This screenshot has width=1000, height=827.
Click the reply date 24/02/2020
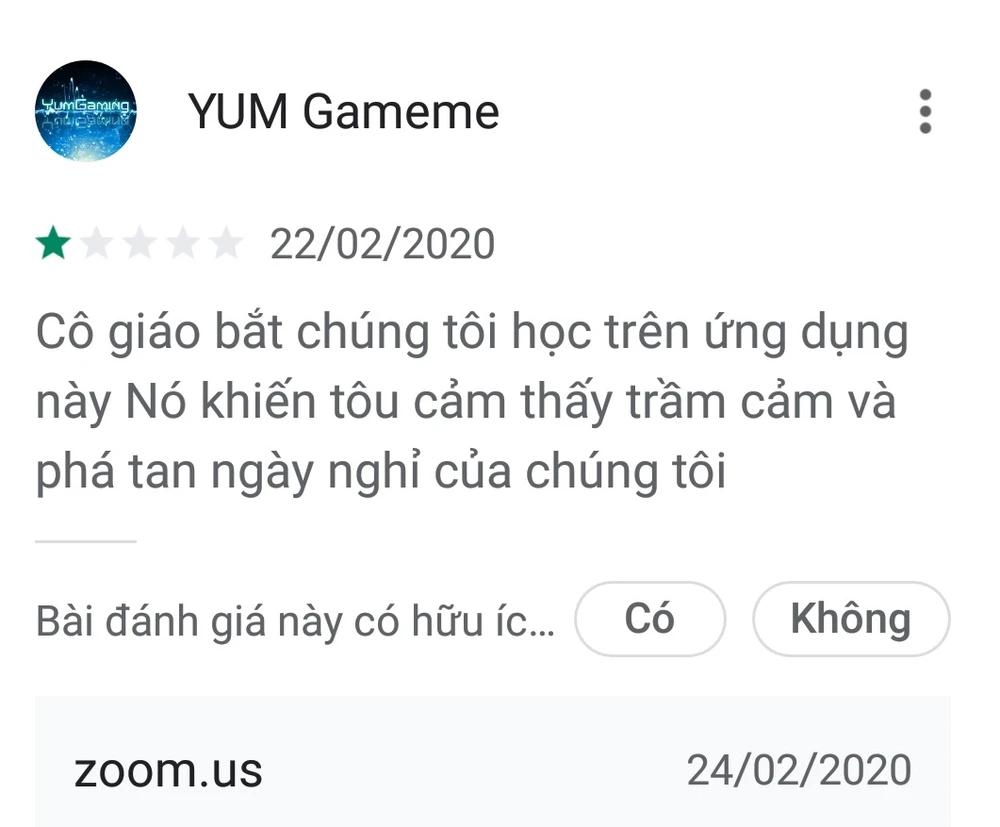(799, 770)
